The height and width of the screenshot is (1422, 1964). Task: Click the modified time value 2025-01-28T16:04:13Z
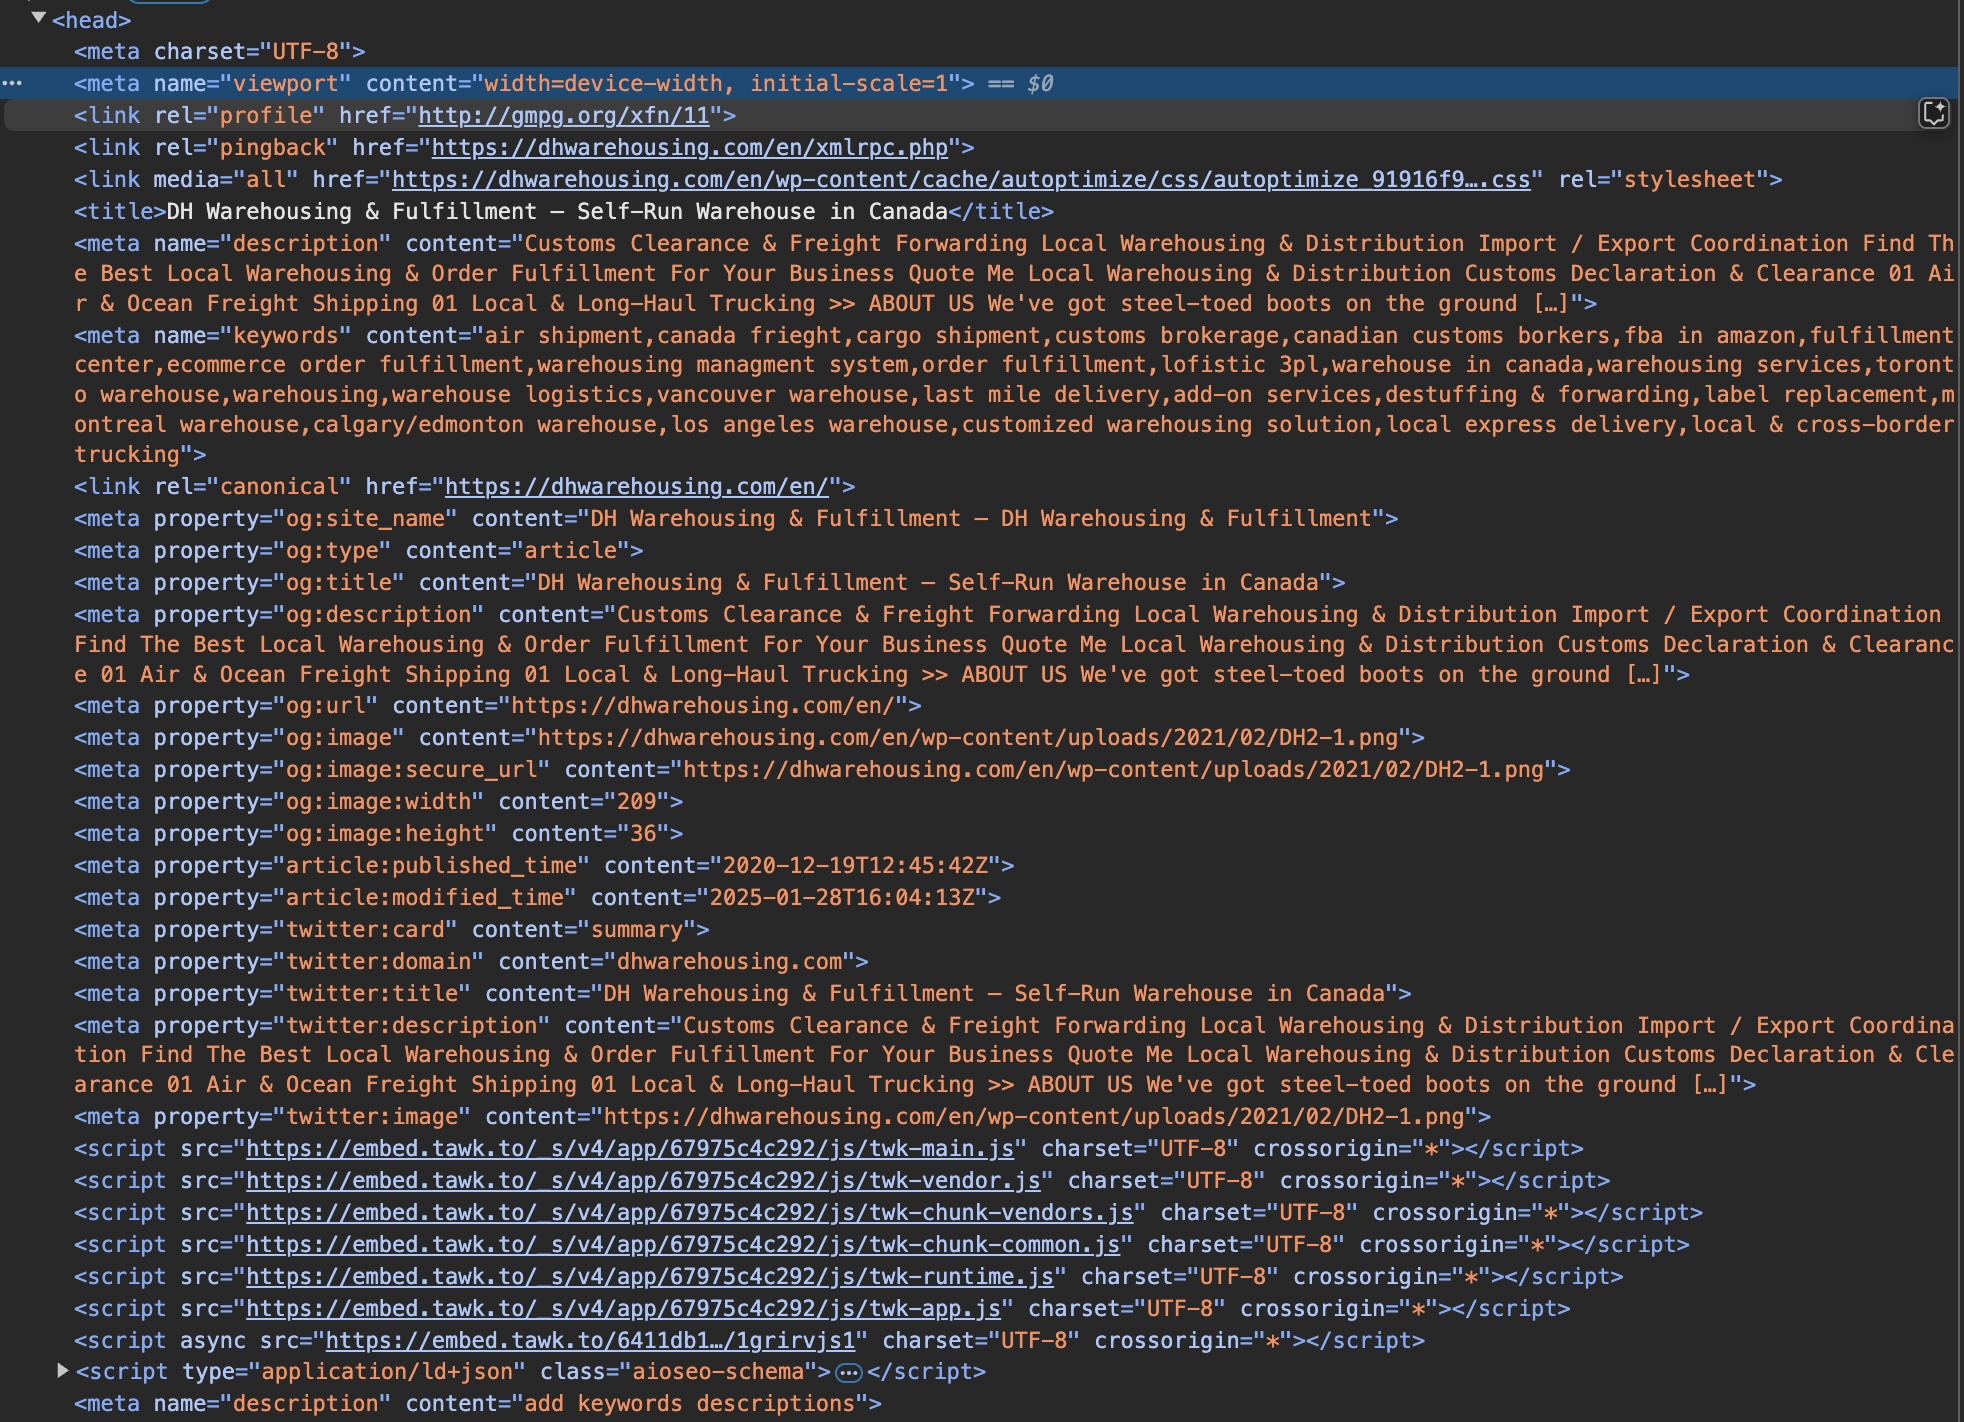pyautogui.click(x=842, y=897)
